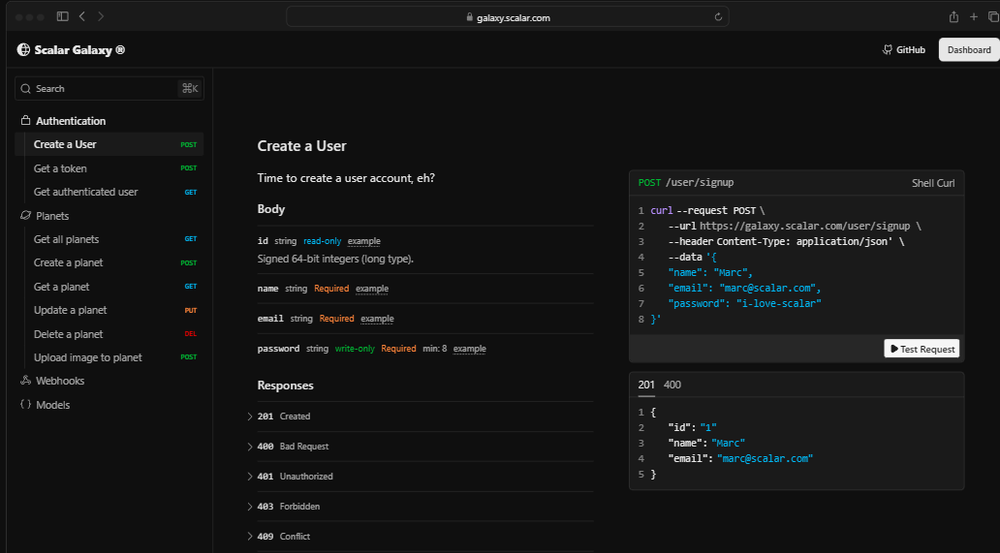The height and width of the screenshot is (553, 1000).
Task: Open the Authentication section label
Action: pyautogui.click(x=71, y=121)
